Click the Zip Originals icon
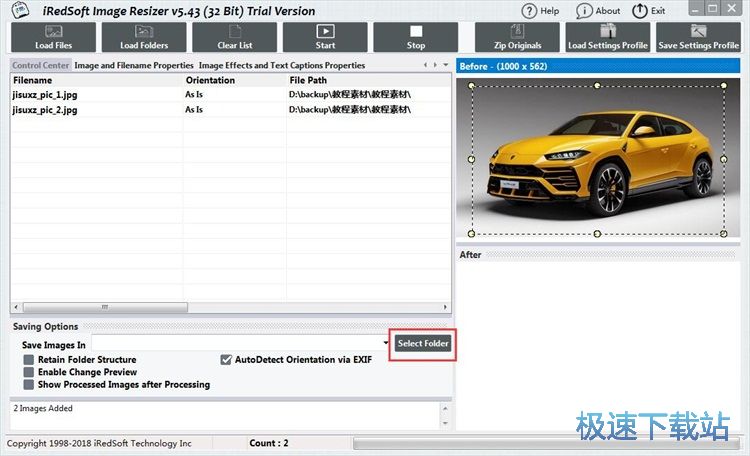Viewport: 750px width, 456px height. coord(517,37)
